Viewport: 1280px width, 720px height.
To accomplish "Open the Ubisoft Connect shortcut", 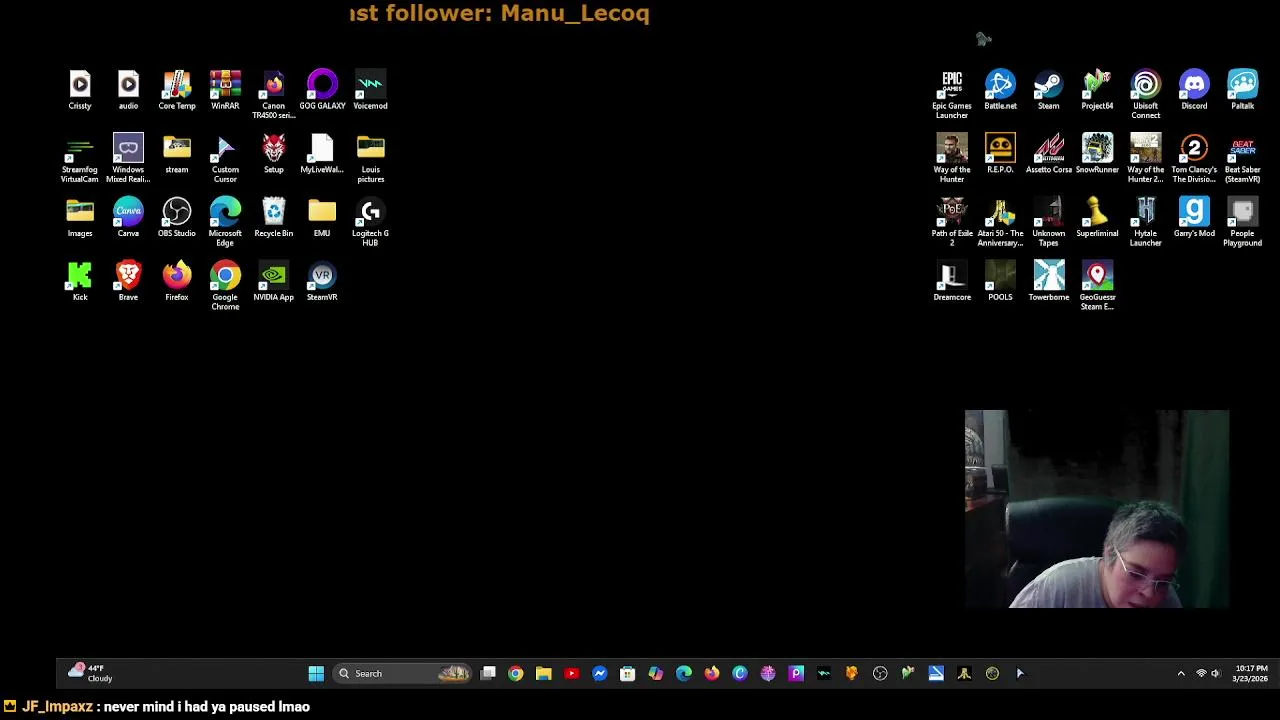I will click(x=1146, y=94).
